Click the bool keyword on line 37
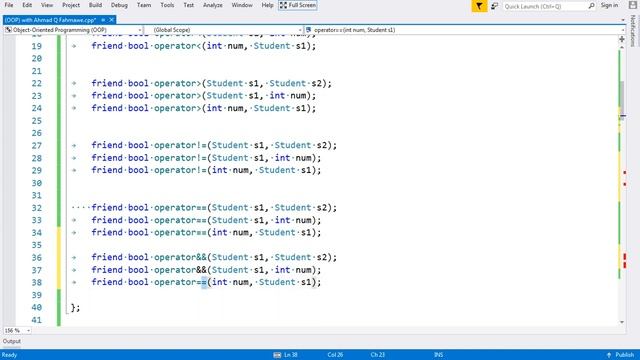Viewport: 640px width, 360px height. click(138, 270)
